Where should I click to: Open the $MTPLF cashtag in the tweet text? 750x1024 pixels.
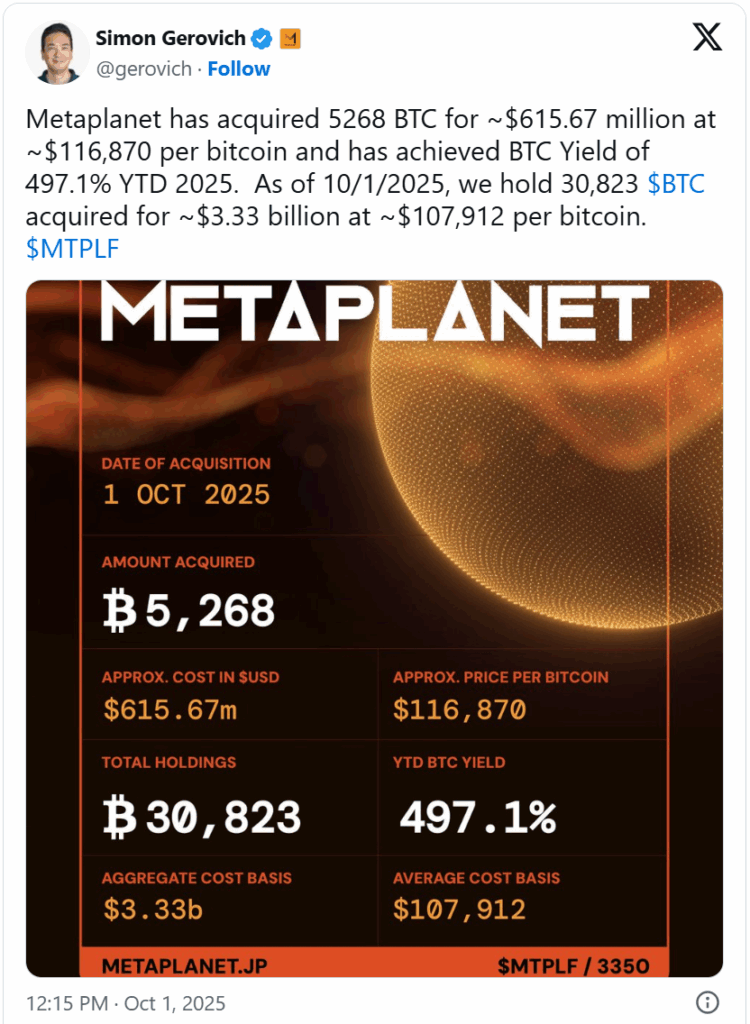(72, 248)
